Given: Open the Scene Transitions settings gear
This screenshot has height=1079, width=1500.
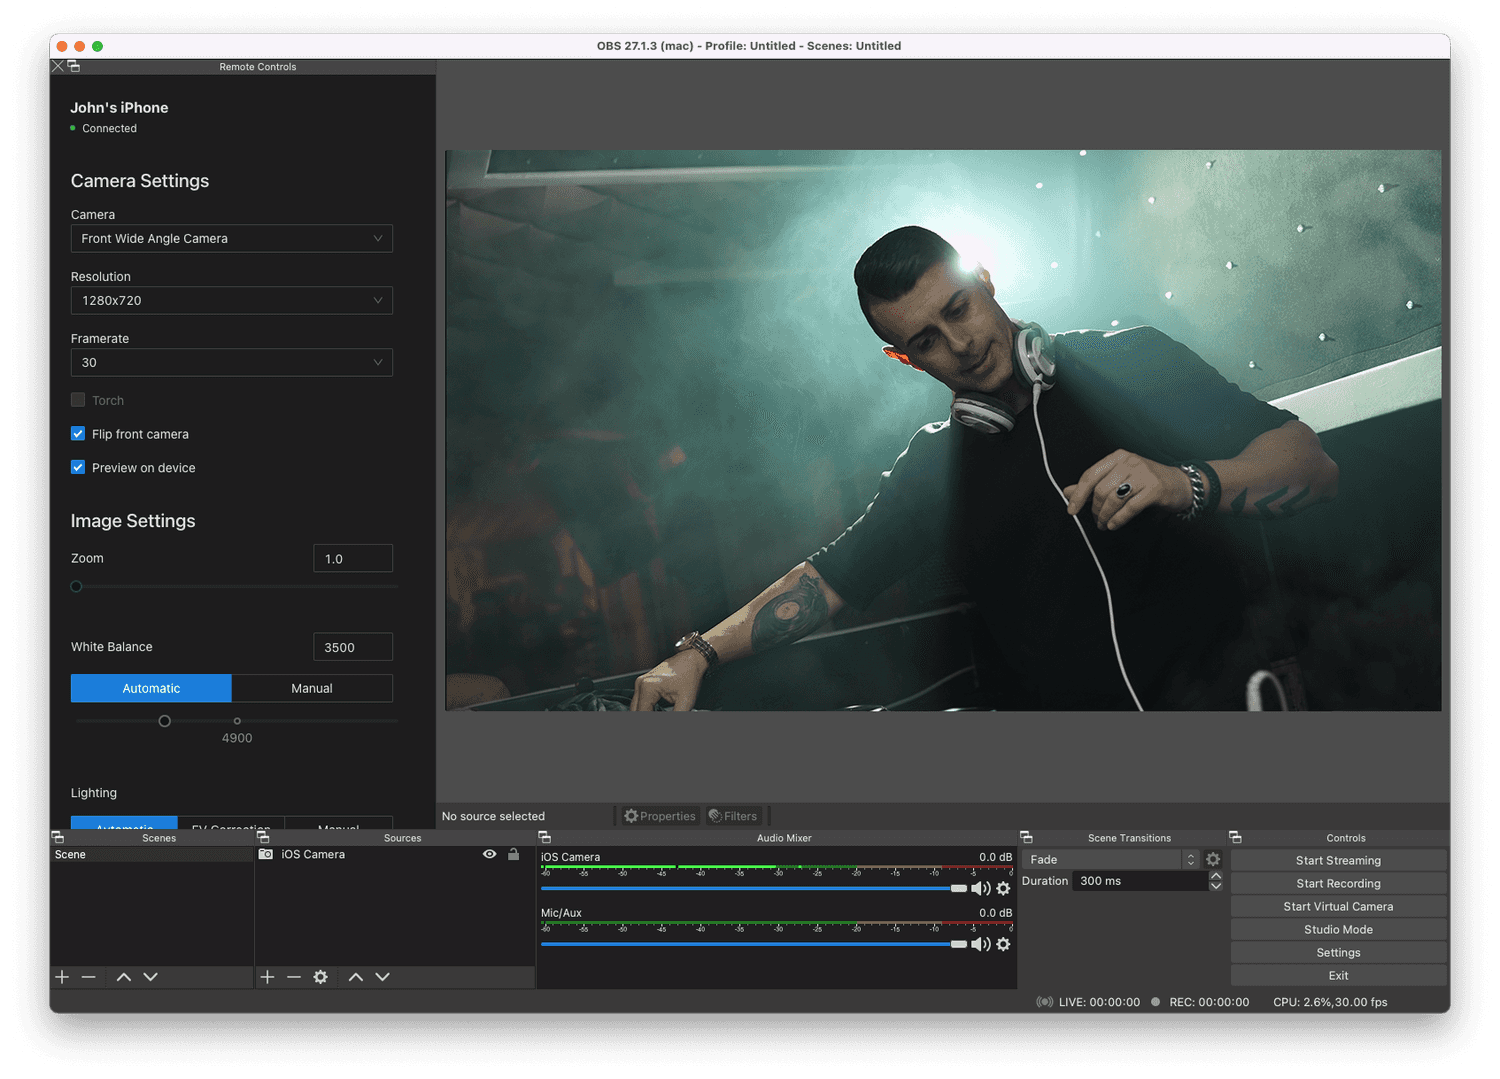Looking at the screenshot, I should pyautogui.click(x=1213, y=858).
